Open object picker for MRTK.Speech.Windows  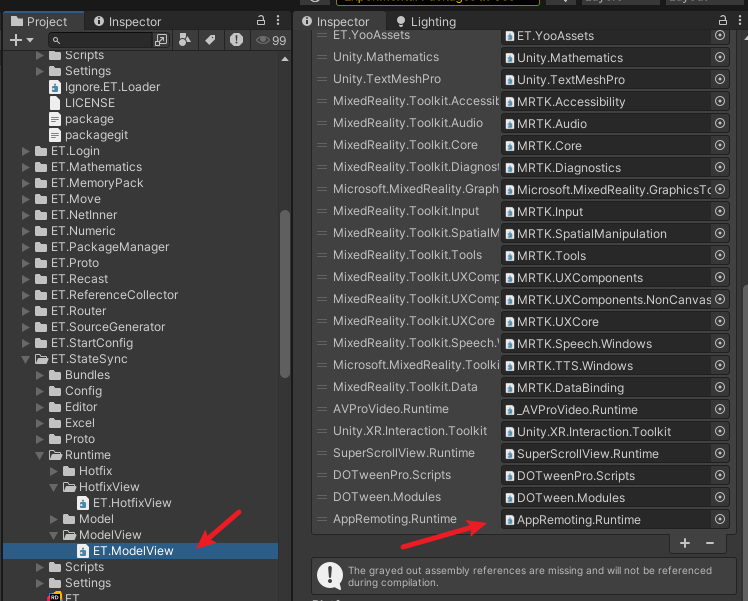(720, 343)
